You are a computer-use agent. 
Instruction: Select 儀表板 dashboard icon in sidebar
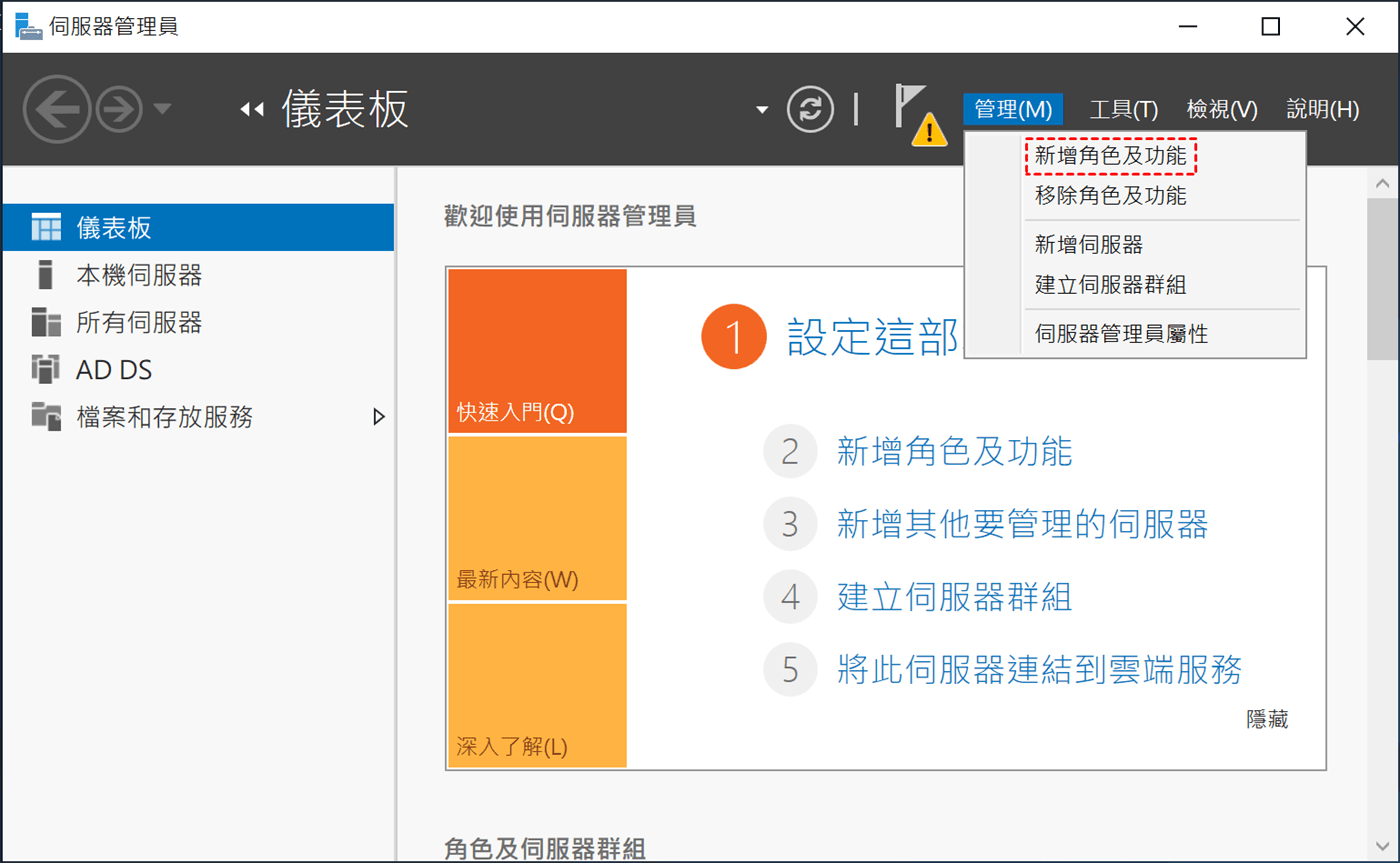(46, 227)
